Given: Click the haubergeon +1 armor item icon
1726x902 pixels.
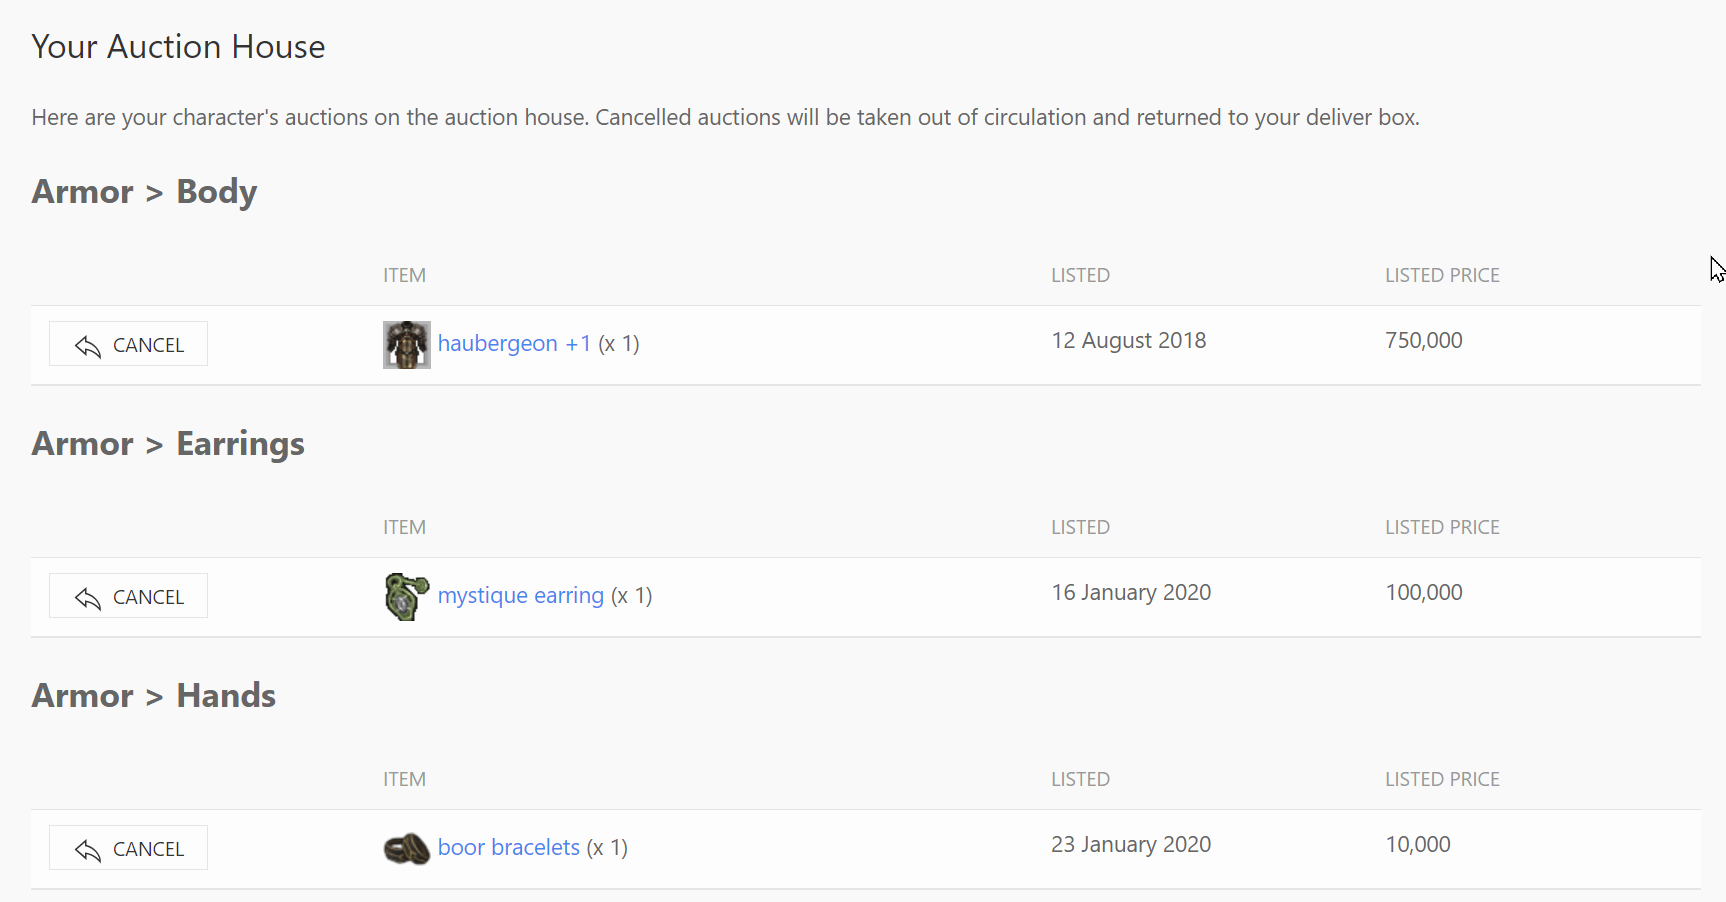Looking at the screenshot, I should 407,345.
